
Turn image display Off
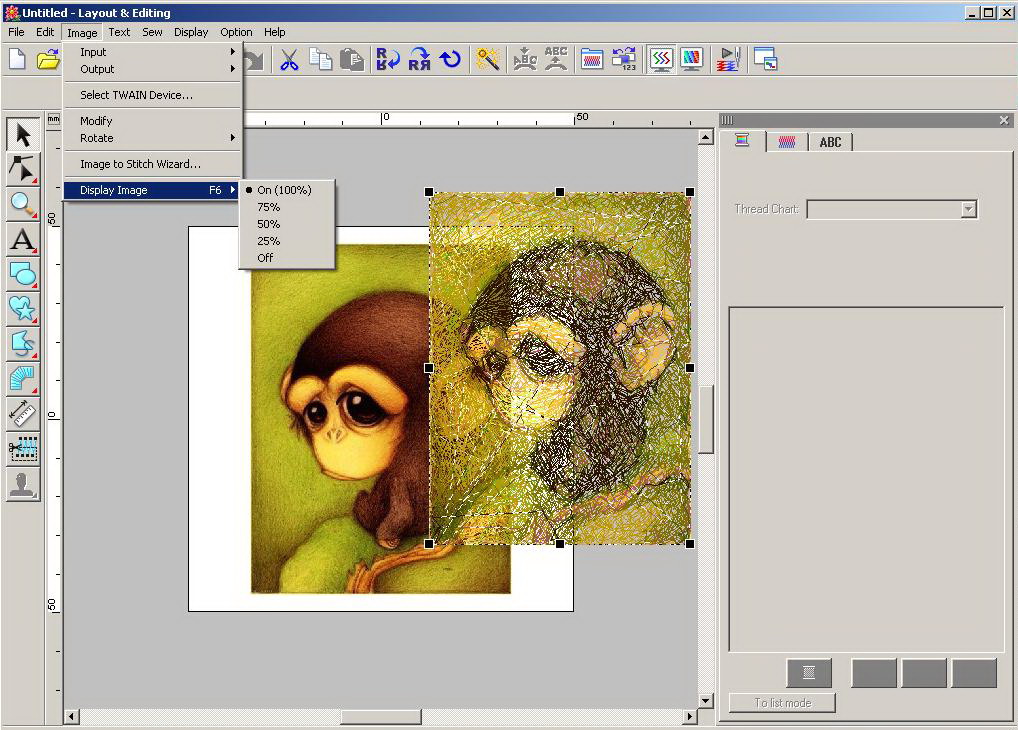coord(265,258)
